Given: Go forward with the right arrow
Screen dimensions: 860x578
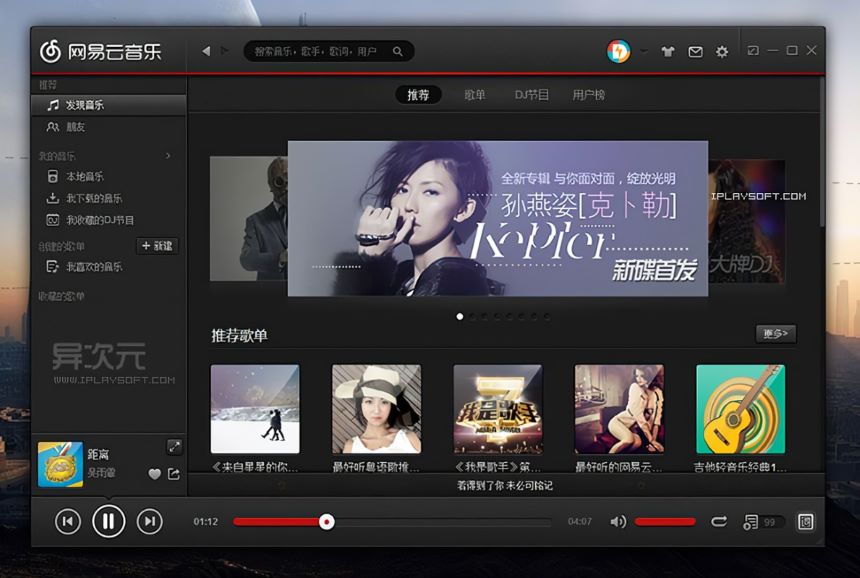Looking at the screenshot, I should pos(225,51).
